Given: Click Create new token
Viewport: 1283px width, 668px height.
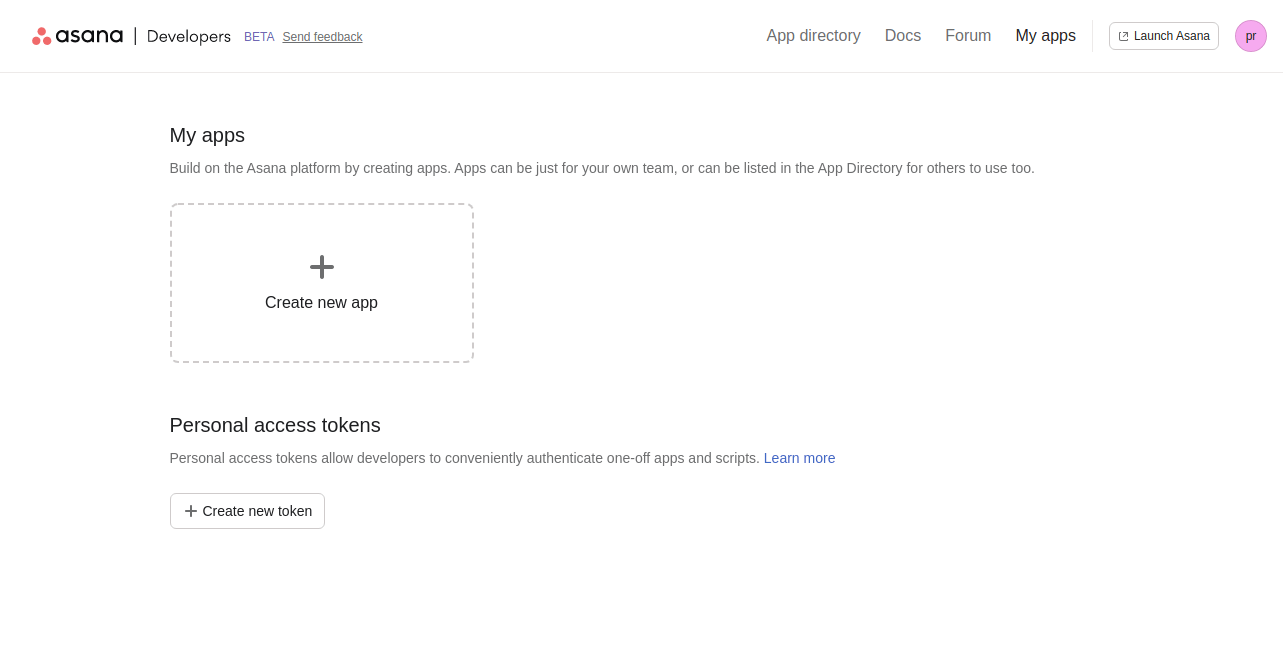Looking at the screenshot, I should (247, 511).
